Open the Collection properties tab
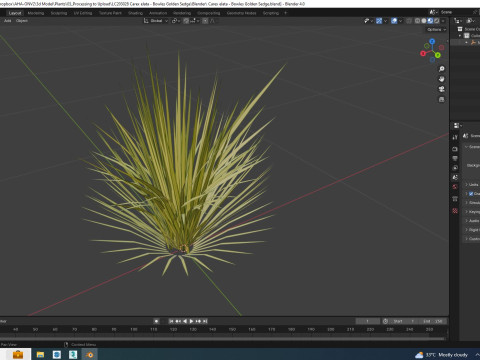This screenshot has height=360, width=480. [455, 199]
